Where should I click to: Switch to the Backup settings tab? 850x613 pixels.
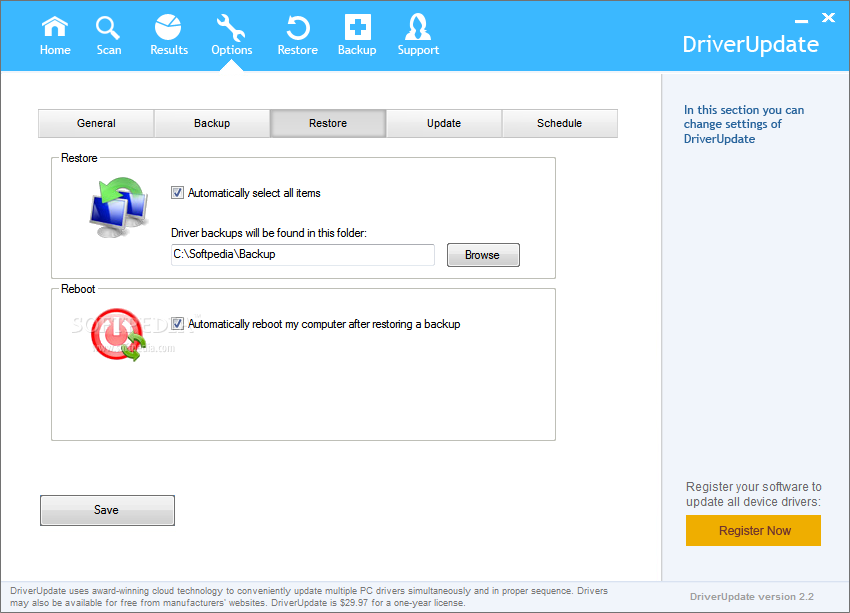pos(212,123)
